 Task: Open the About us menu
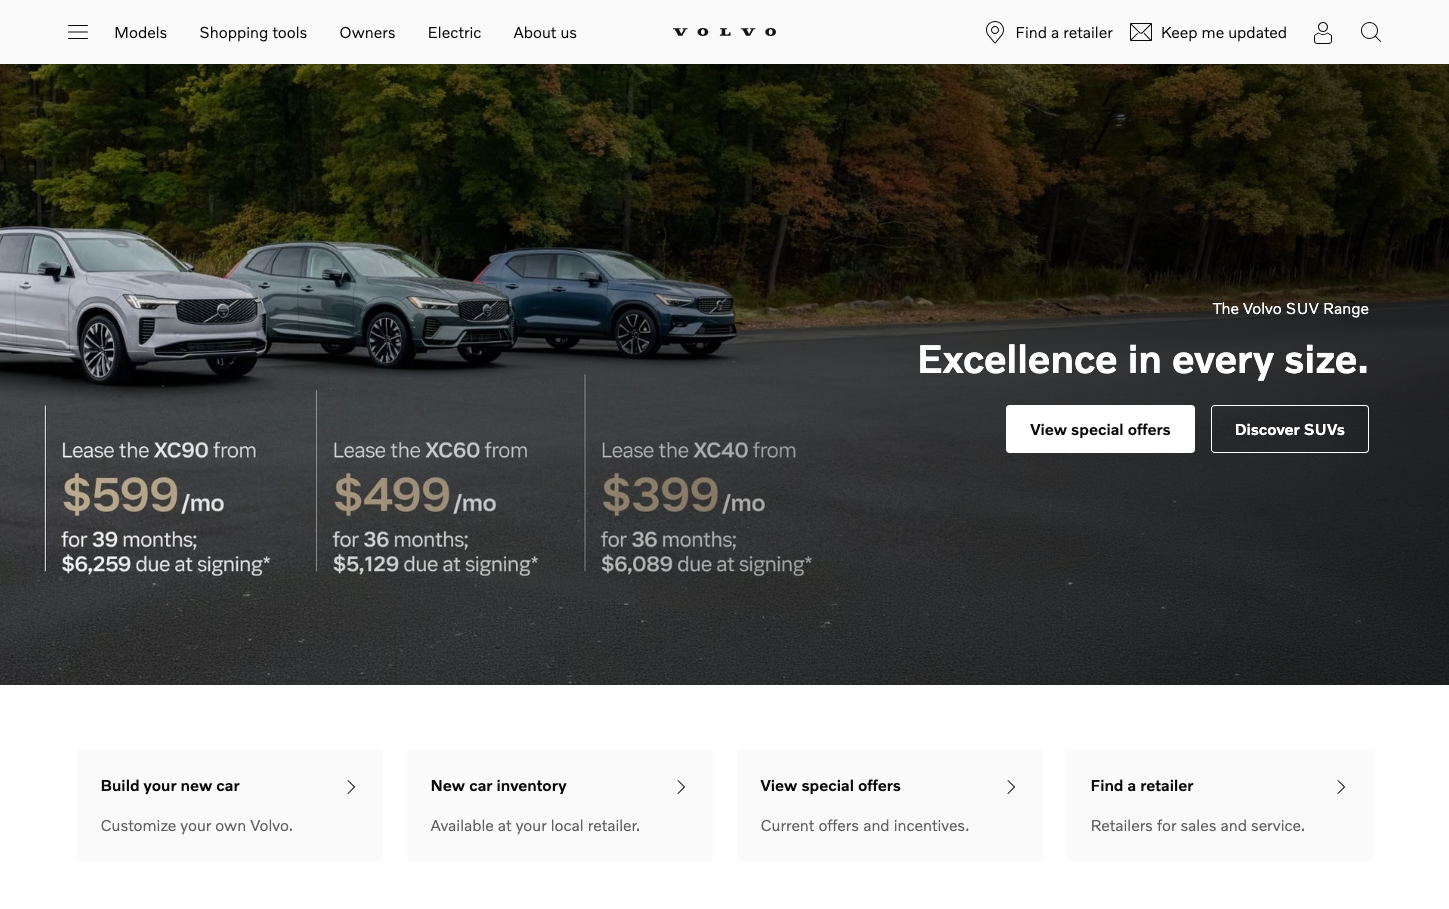545,33
